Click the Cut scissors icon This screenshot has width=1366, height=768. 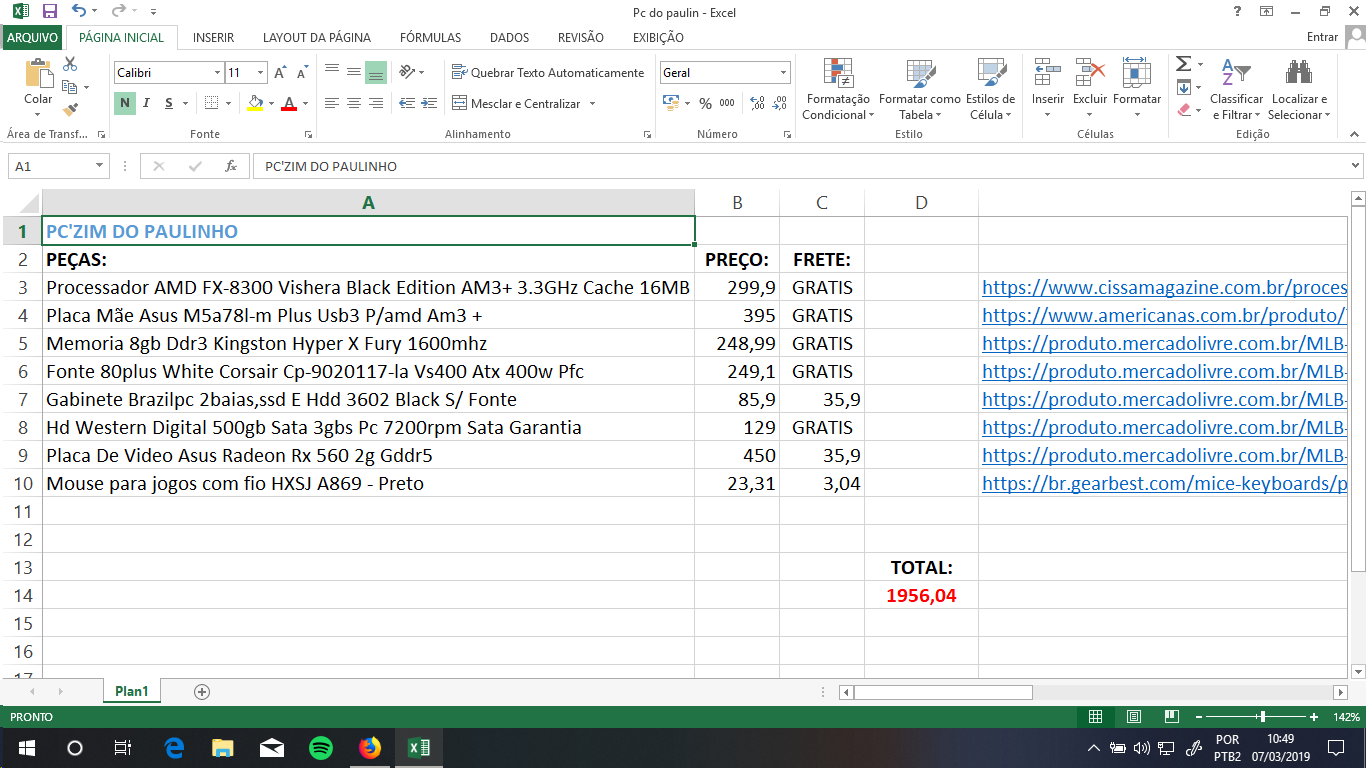click(70, 64)
